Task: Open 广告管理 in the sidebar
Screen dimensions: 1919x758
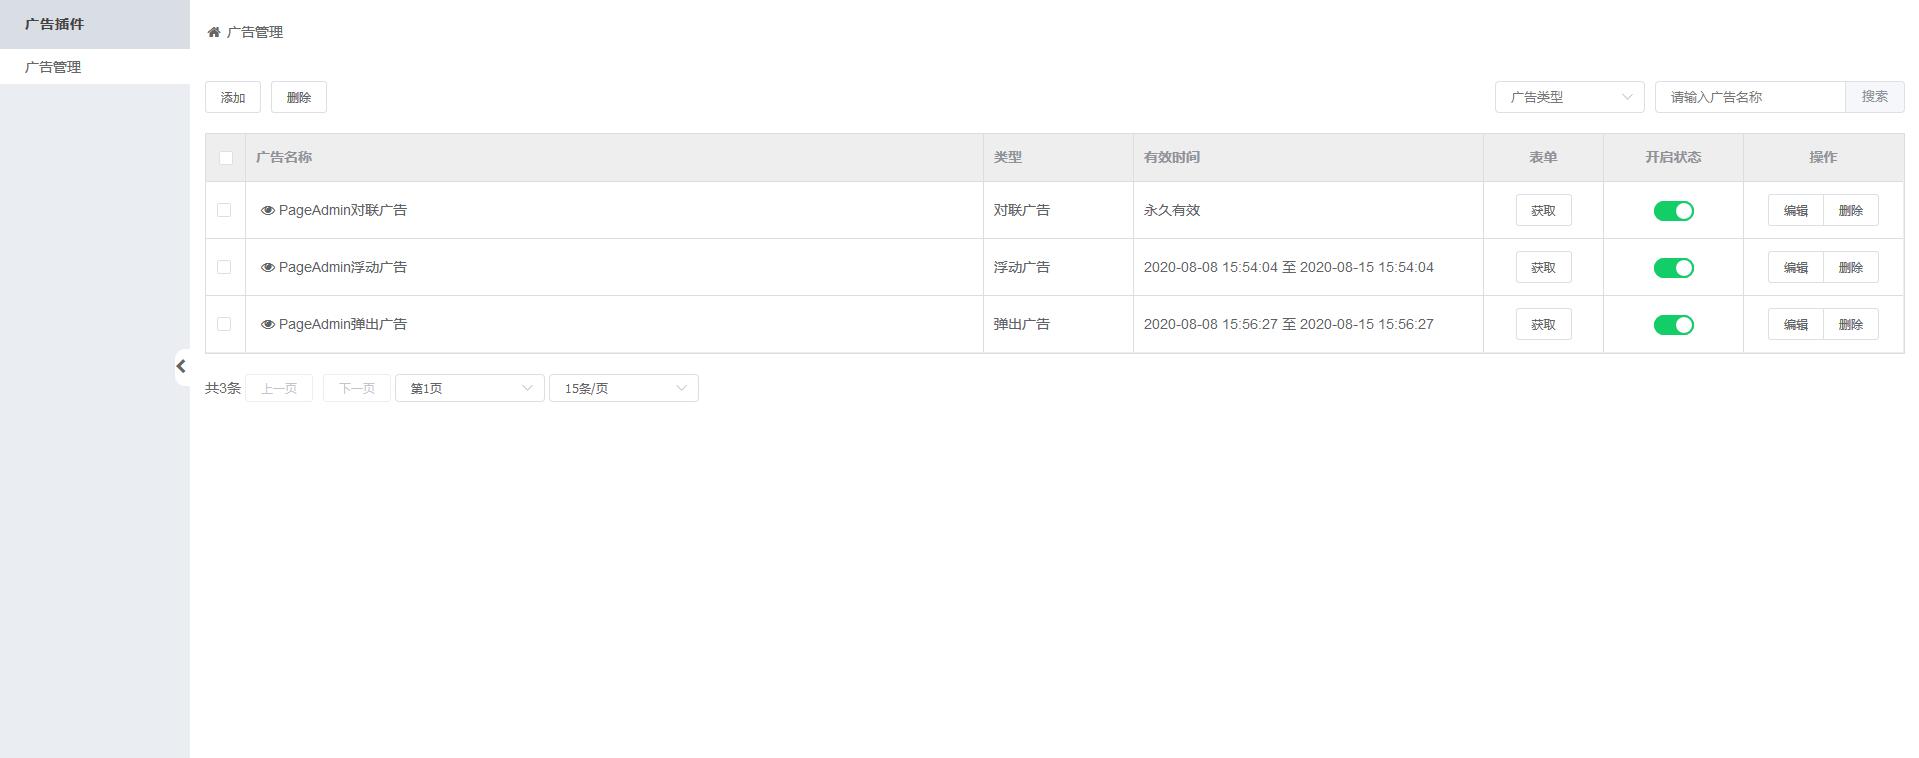Action: coord(95,67)
